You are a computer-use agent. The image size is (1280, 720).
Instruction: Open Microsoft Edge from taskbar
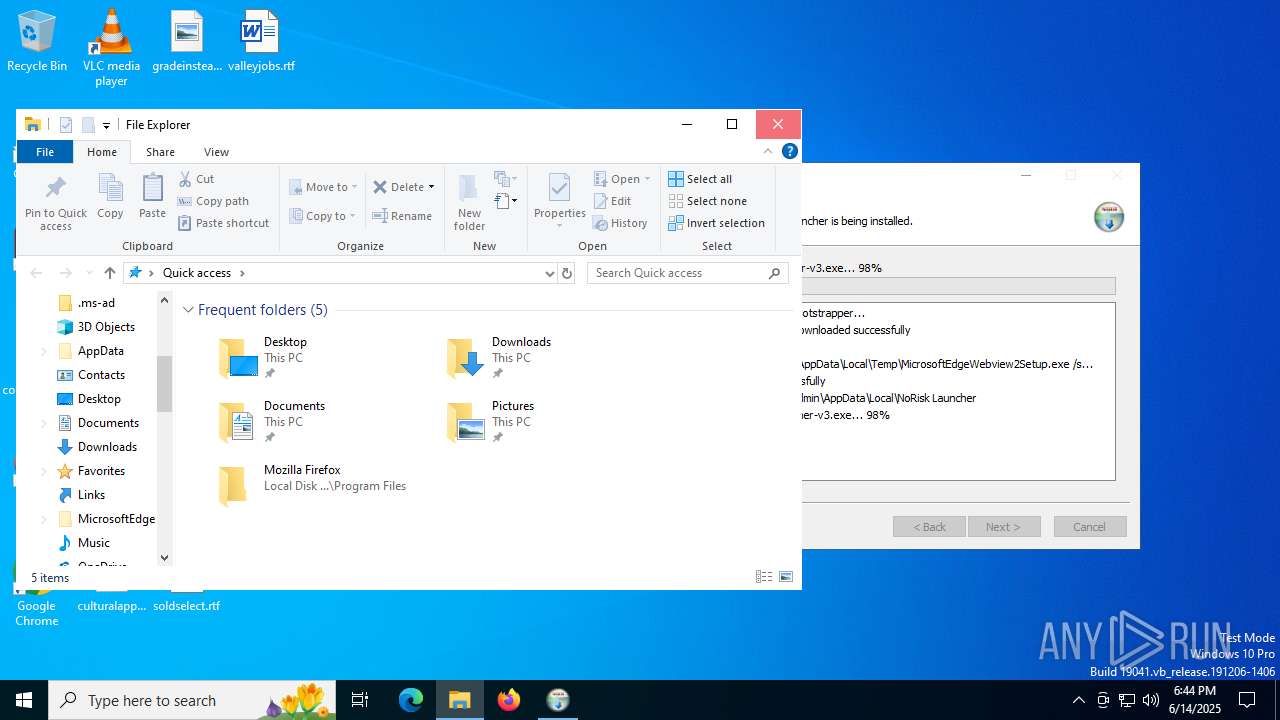pos(411,700)
